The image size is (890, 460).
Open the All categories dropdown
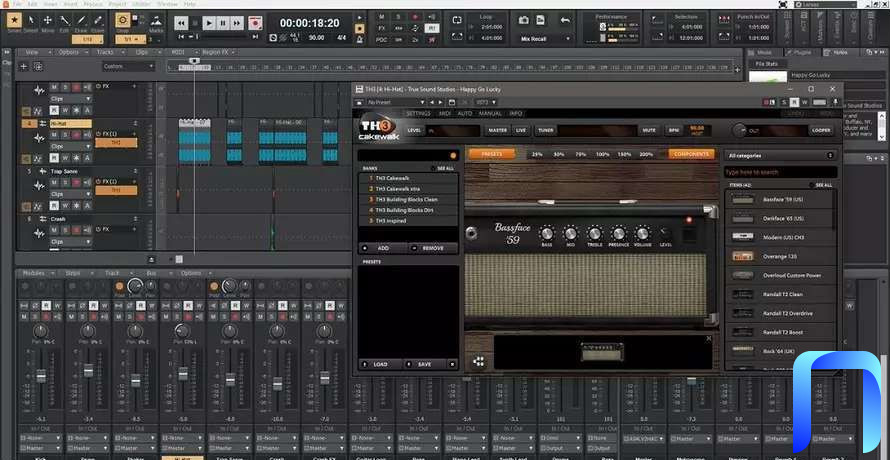[781, 155]
